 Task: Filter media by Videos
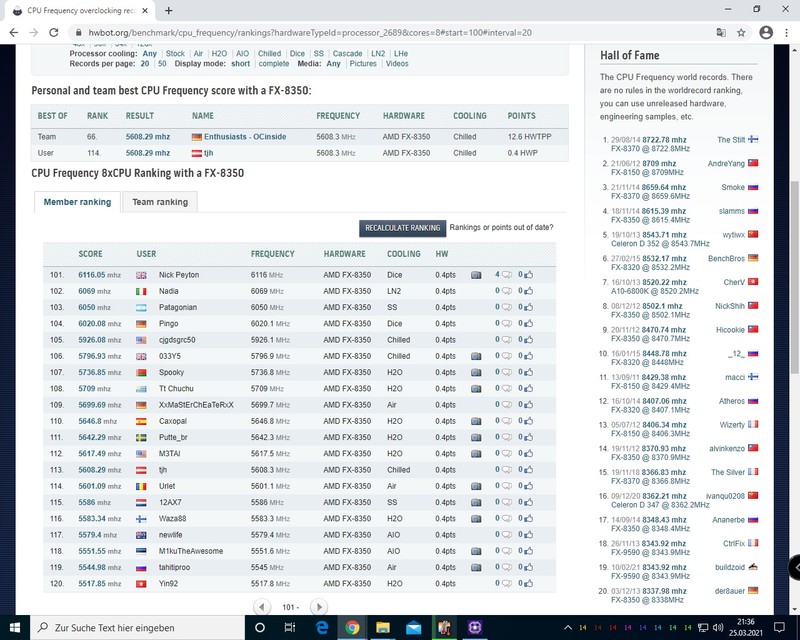pos(397,64)
